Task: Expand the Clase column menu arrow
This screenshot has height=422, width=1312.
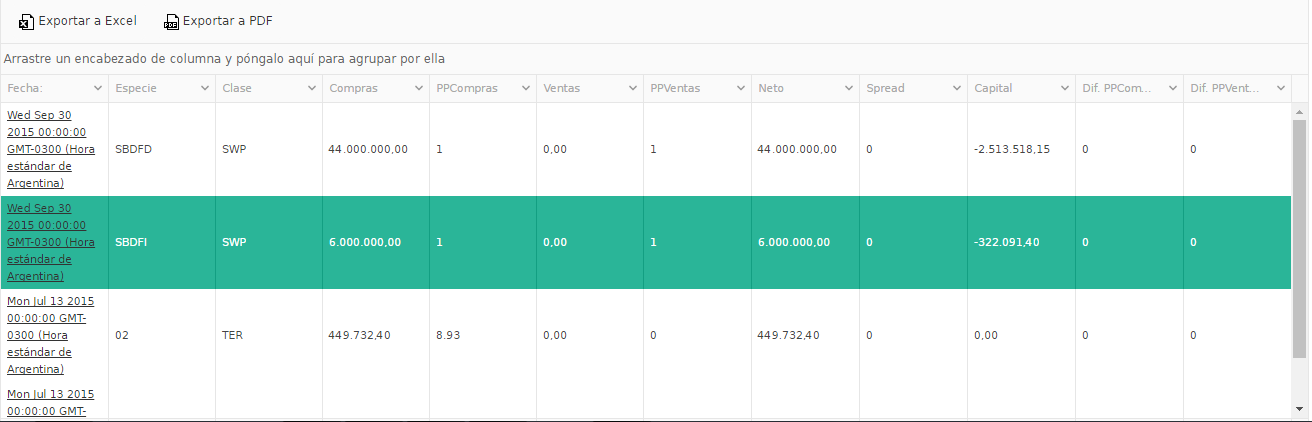Action: coord(312,88)
